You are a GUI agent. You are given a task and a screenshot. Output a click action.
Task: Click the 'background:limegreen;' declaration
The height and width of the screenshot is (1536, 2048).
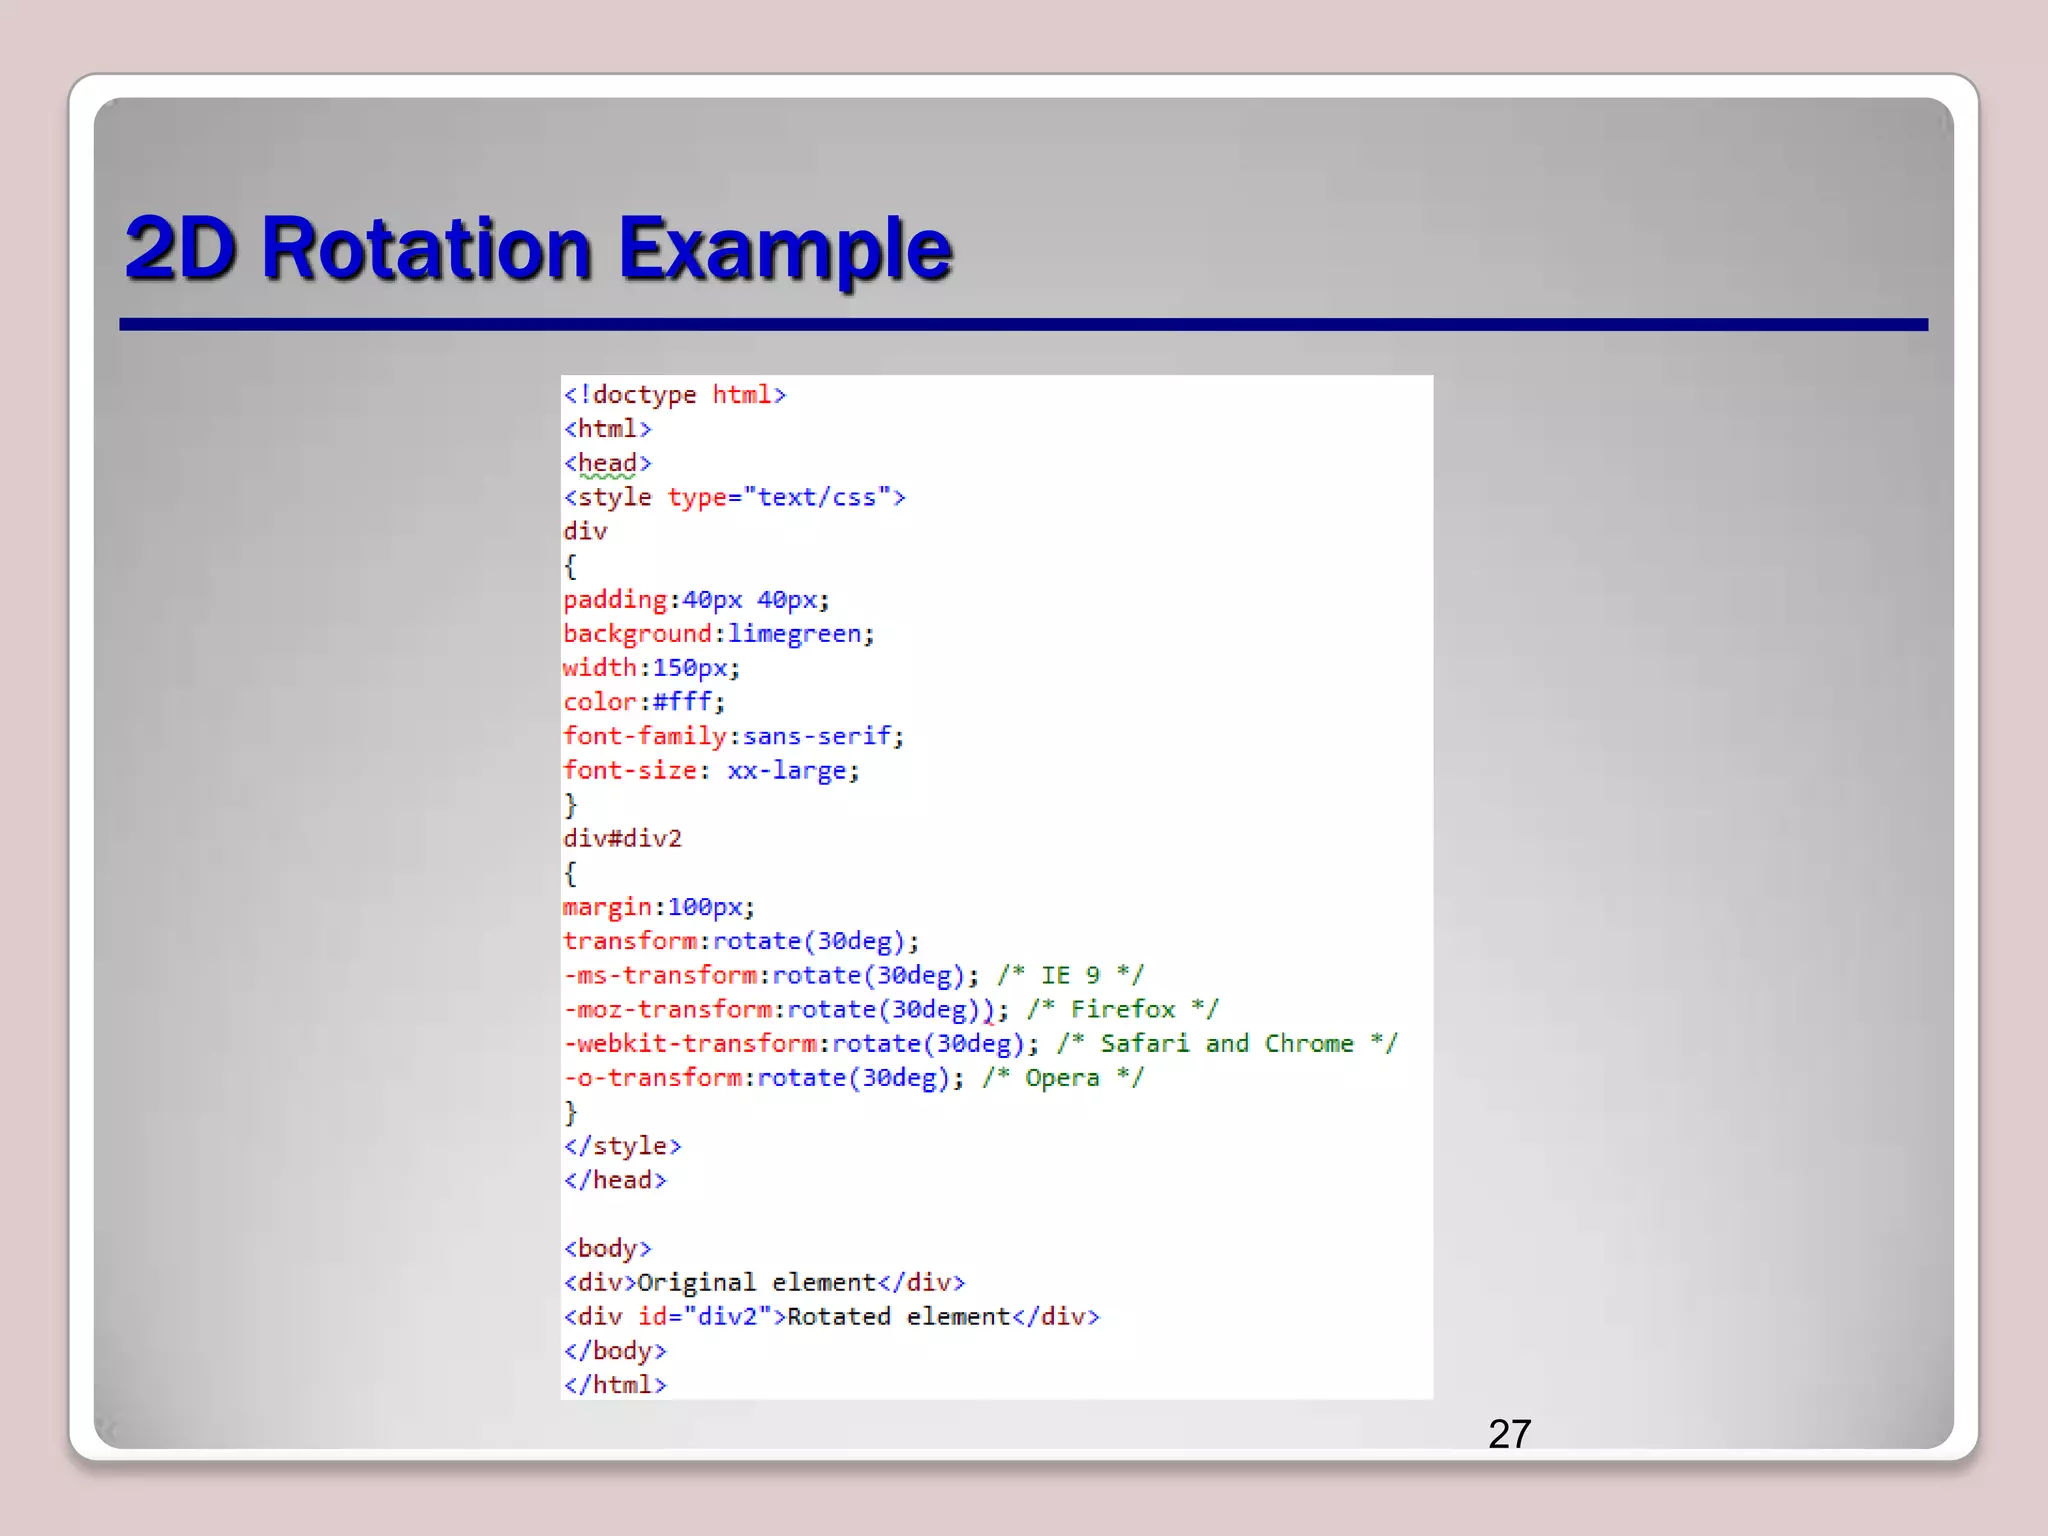718,634
